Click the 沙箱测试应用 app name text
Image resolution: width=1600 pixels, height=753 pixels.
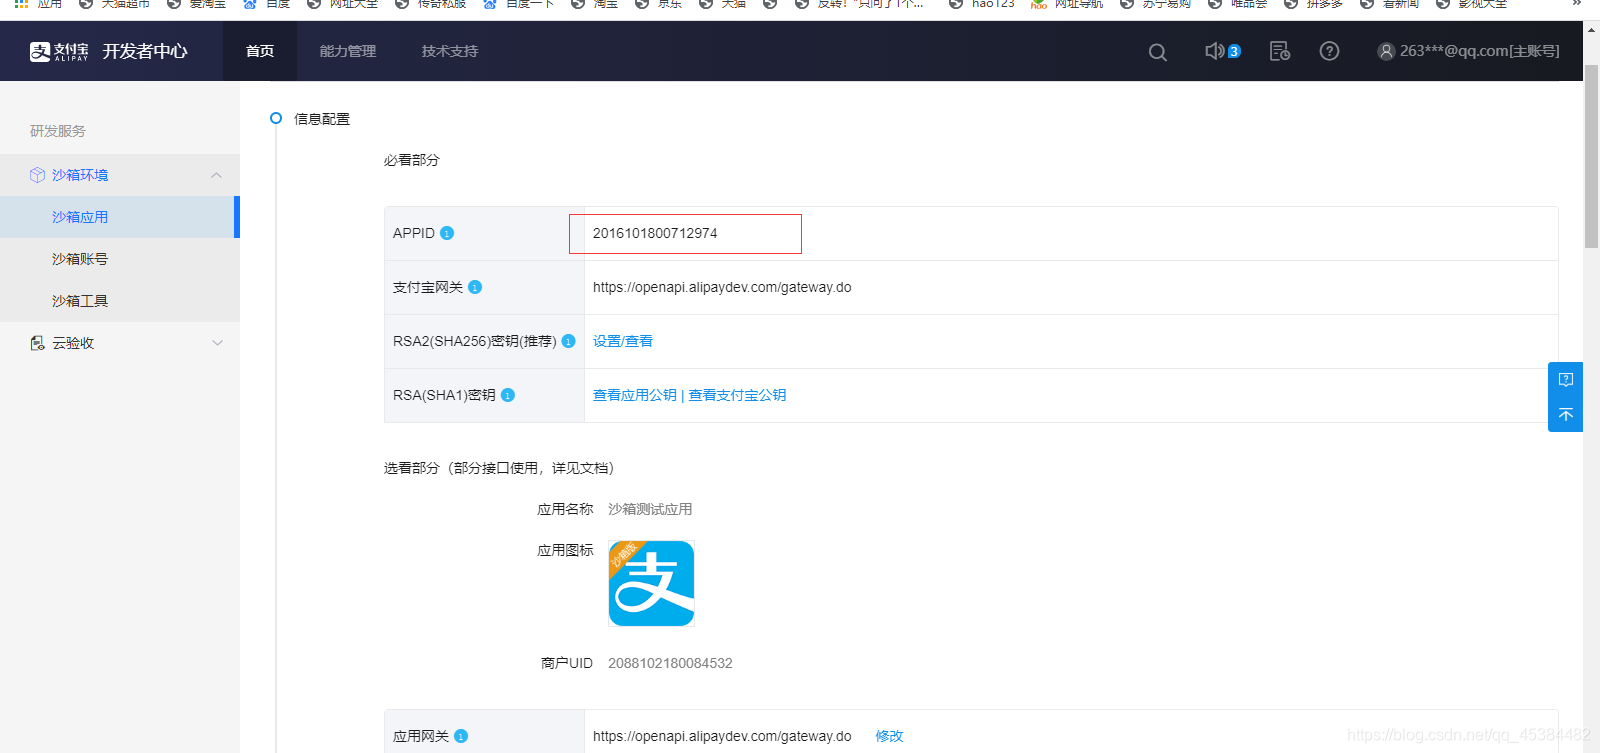coord(650,509)
